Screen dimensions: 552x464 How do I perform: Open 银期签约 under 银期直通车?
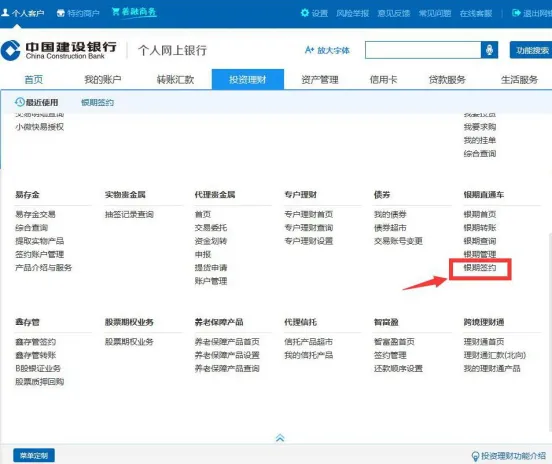(480, 268)
